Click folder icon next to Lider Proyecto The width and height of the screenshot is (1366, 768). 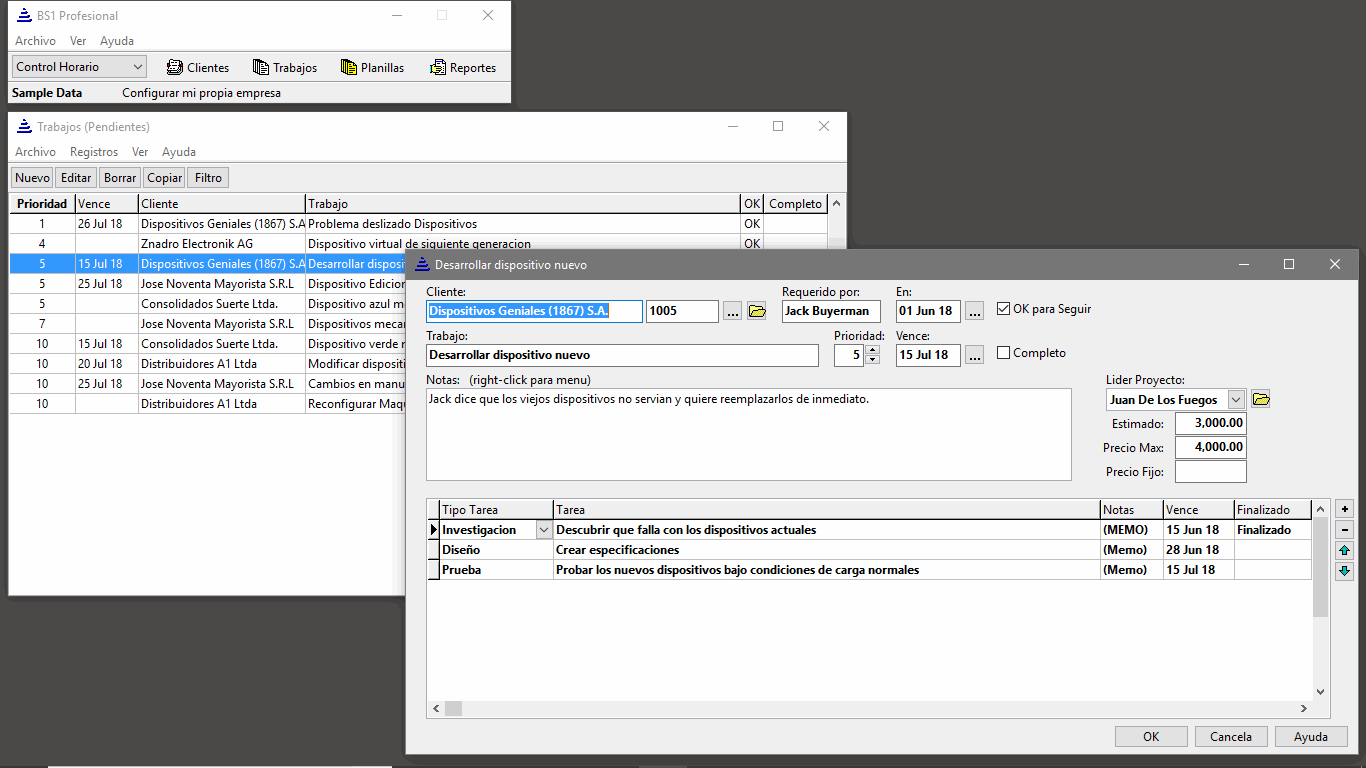pos(1261,399)
